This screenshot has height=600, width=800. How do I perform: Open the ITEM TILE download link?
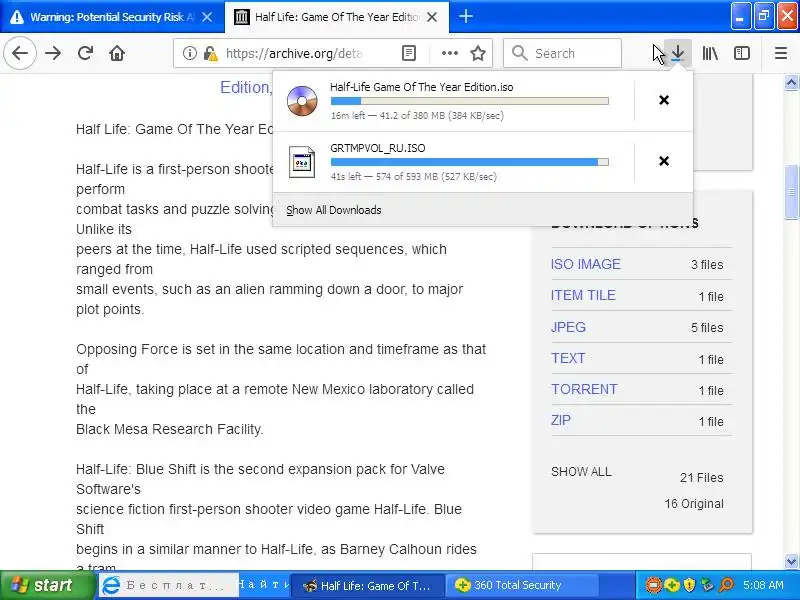click(x=583, y=295)
